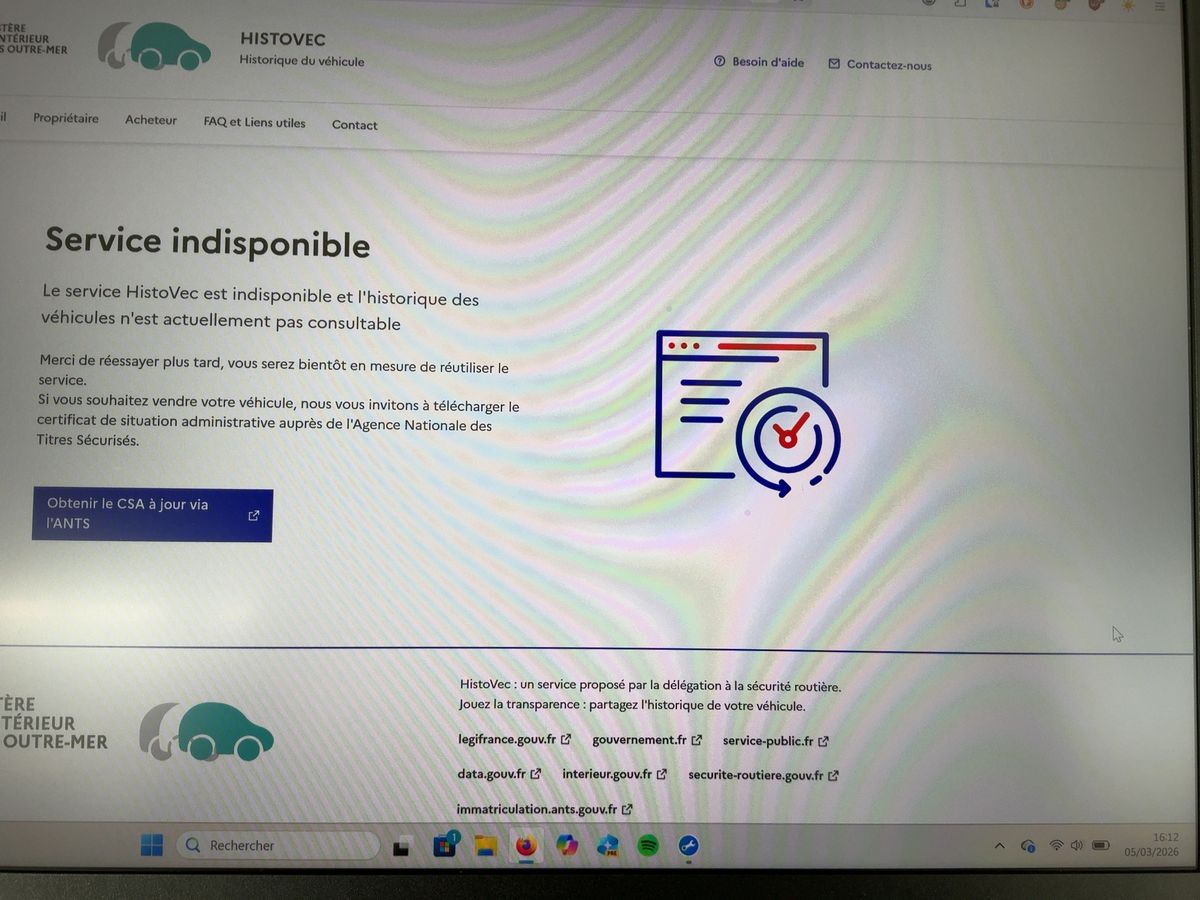Click external-link icon after service-public.fr

click(x=823, y=741)
